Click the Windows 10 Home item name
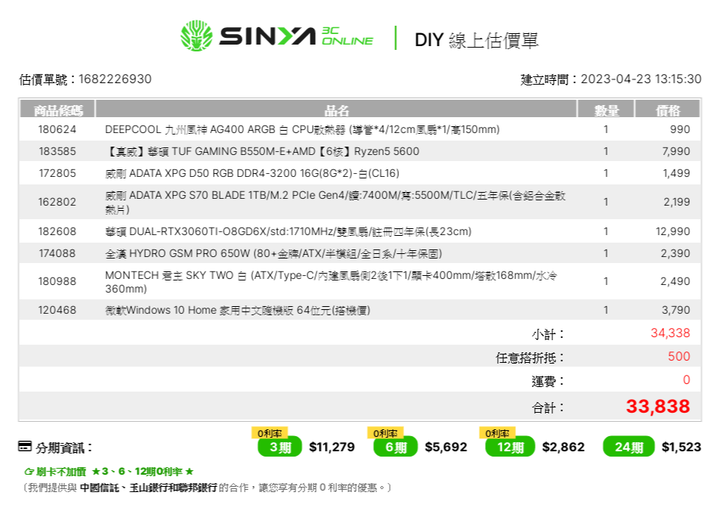This screenshot has width=720, height=511. 238,310
